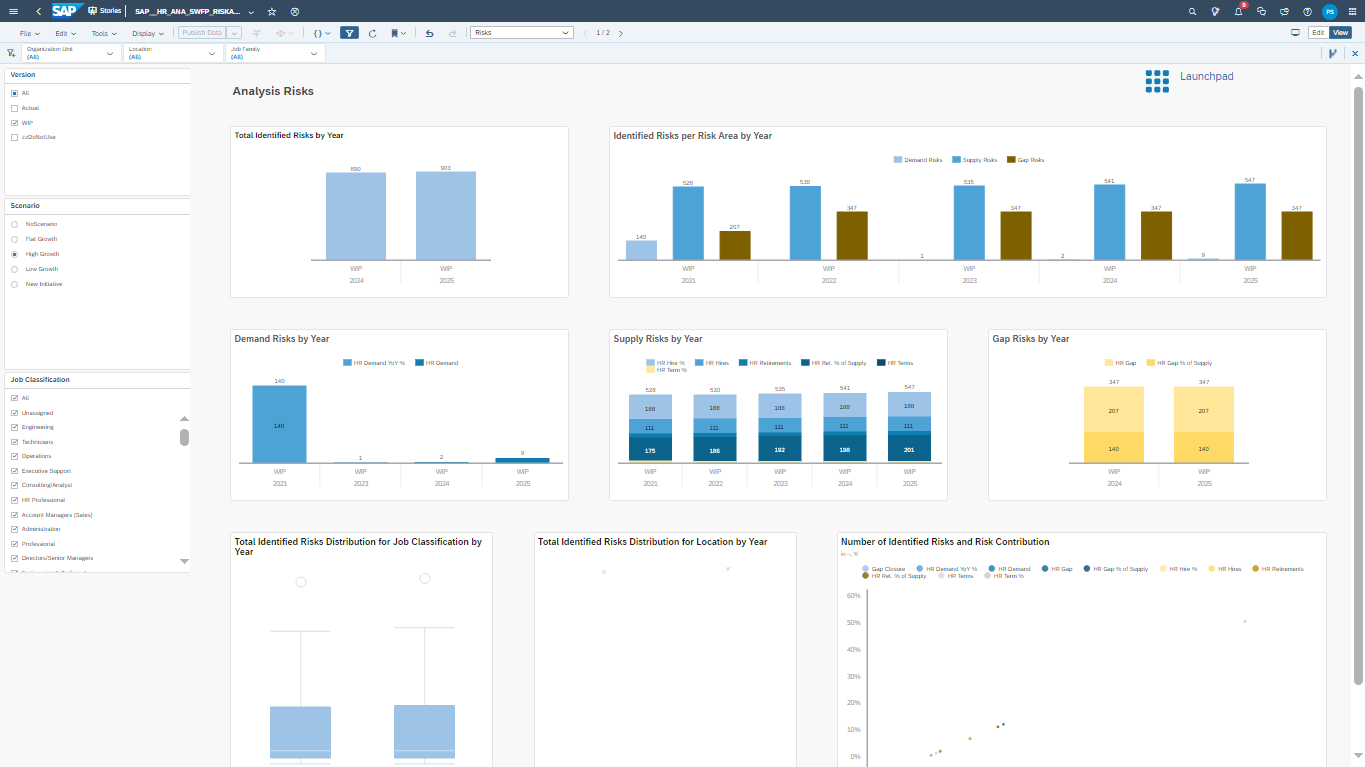Open the Launchpad link

[1206, 76]
